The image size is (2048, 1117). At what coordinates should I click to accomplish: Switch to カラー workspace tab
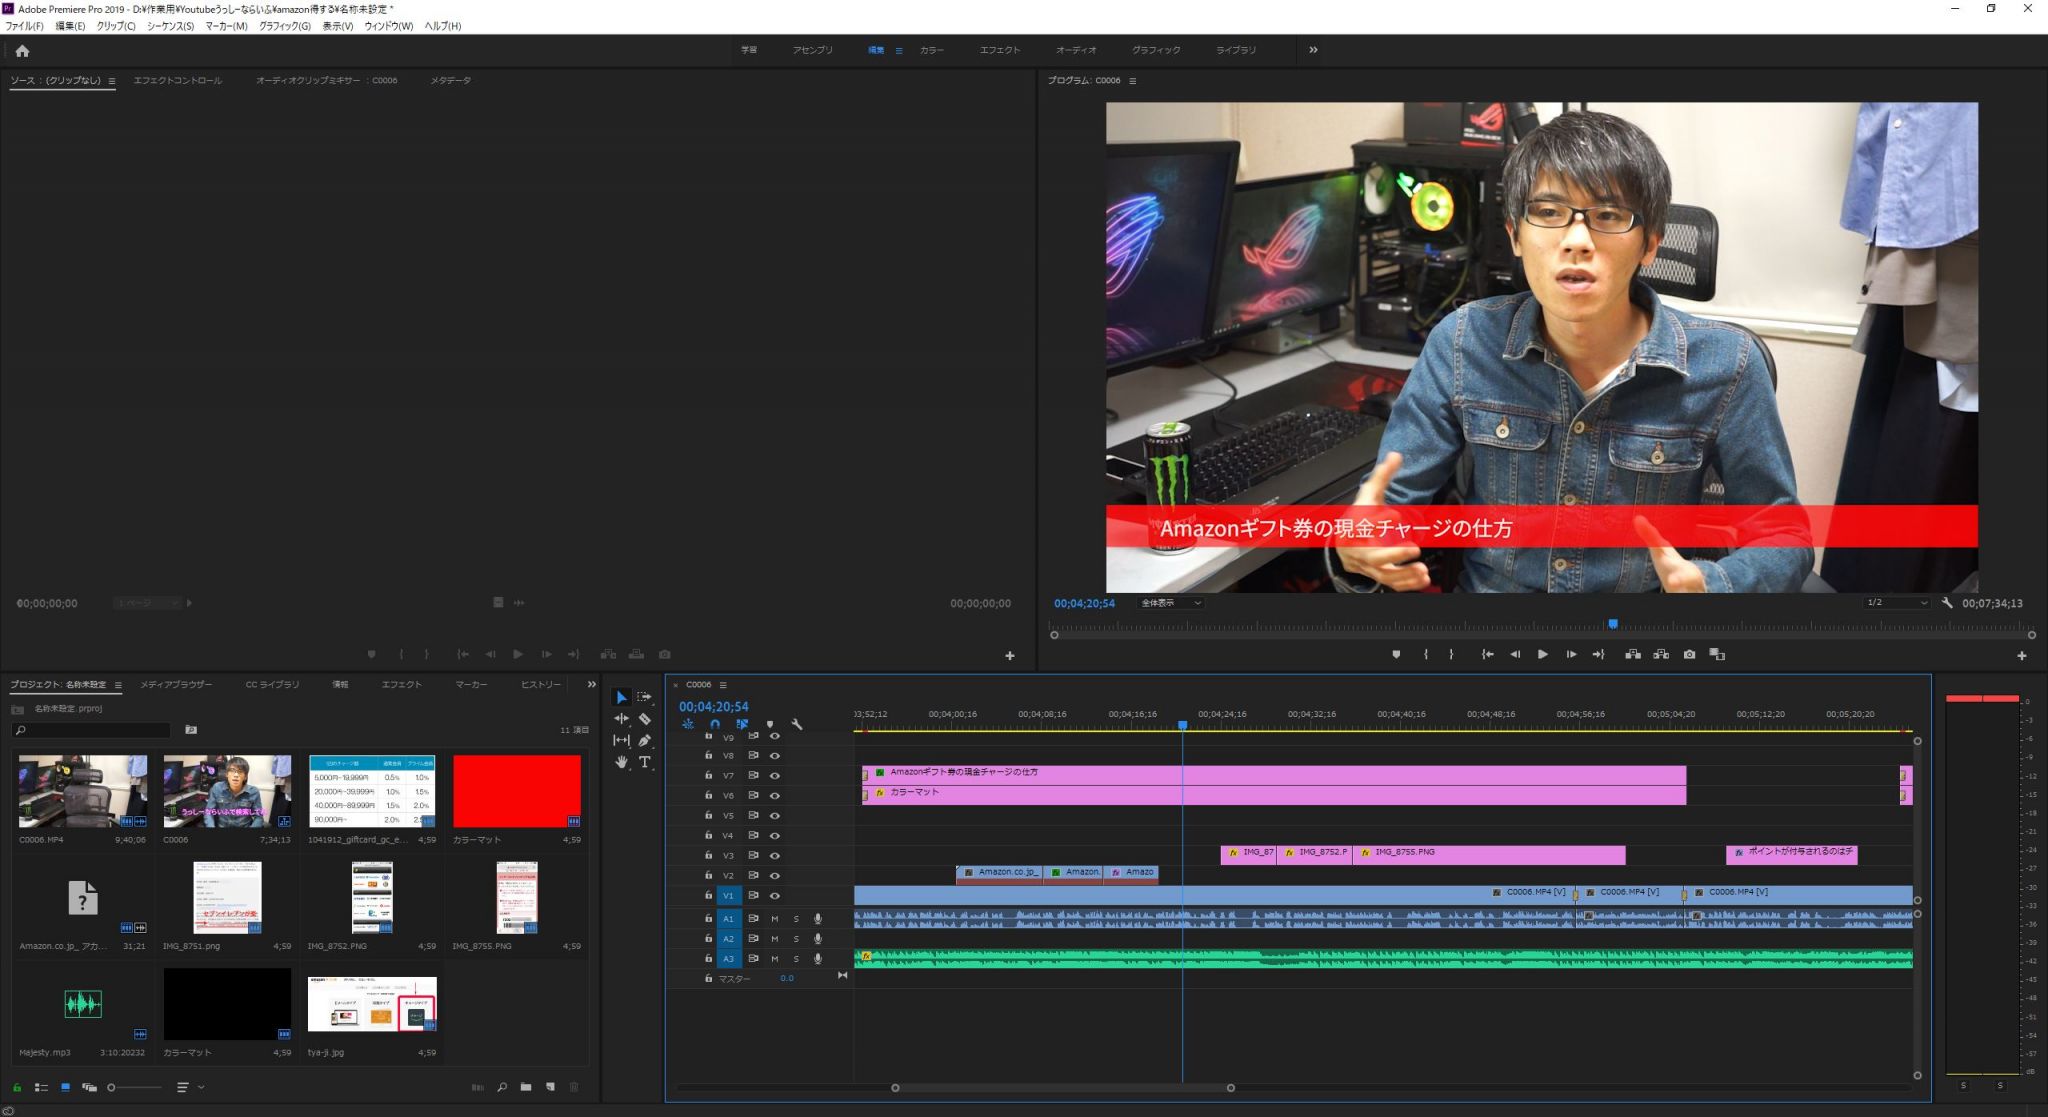coord(931,50)
